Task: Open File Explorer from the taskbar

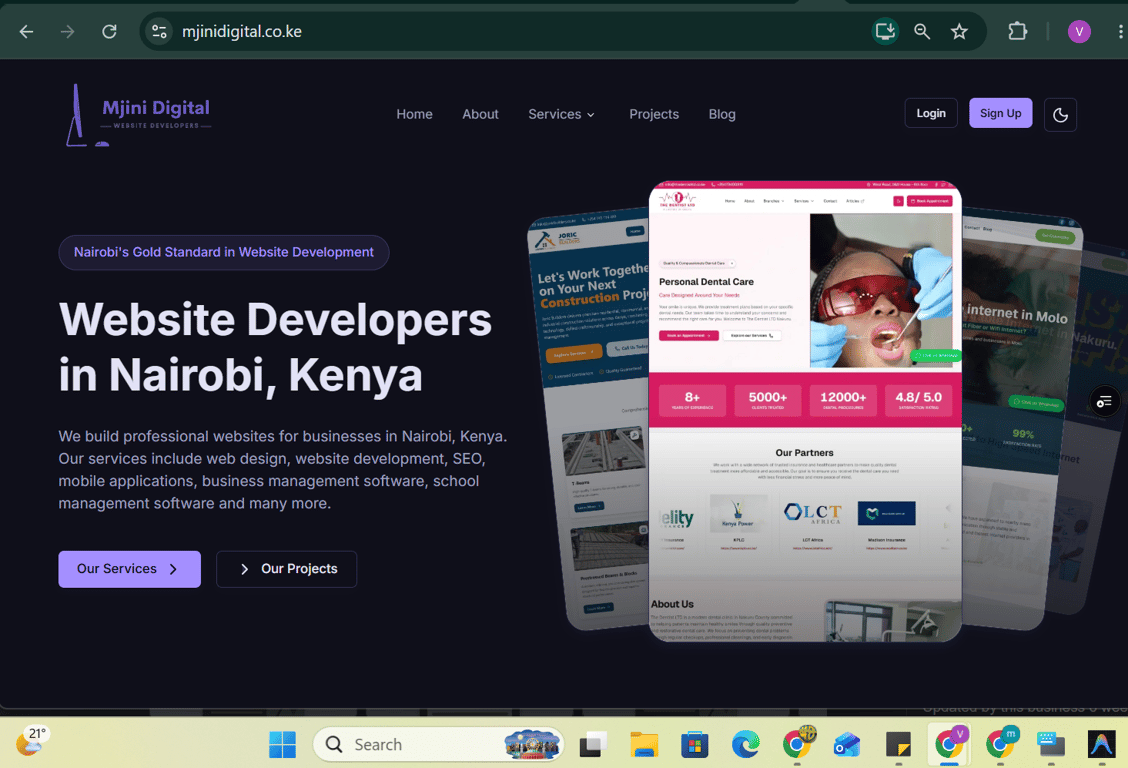Action: (x=644, y=744)
